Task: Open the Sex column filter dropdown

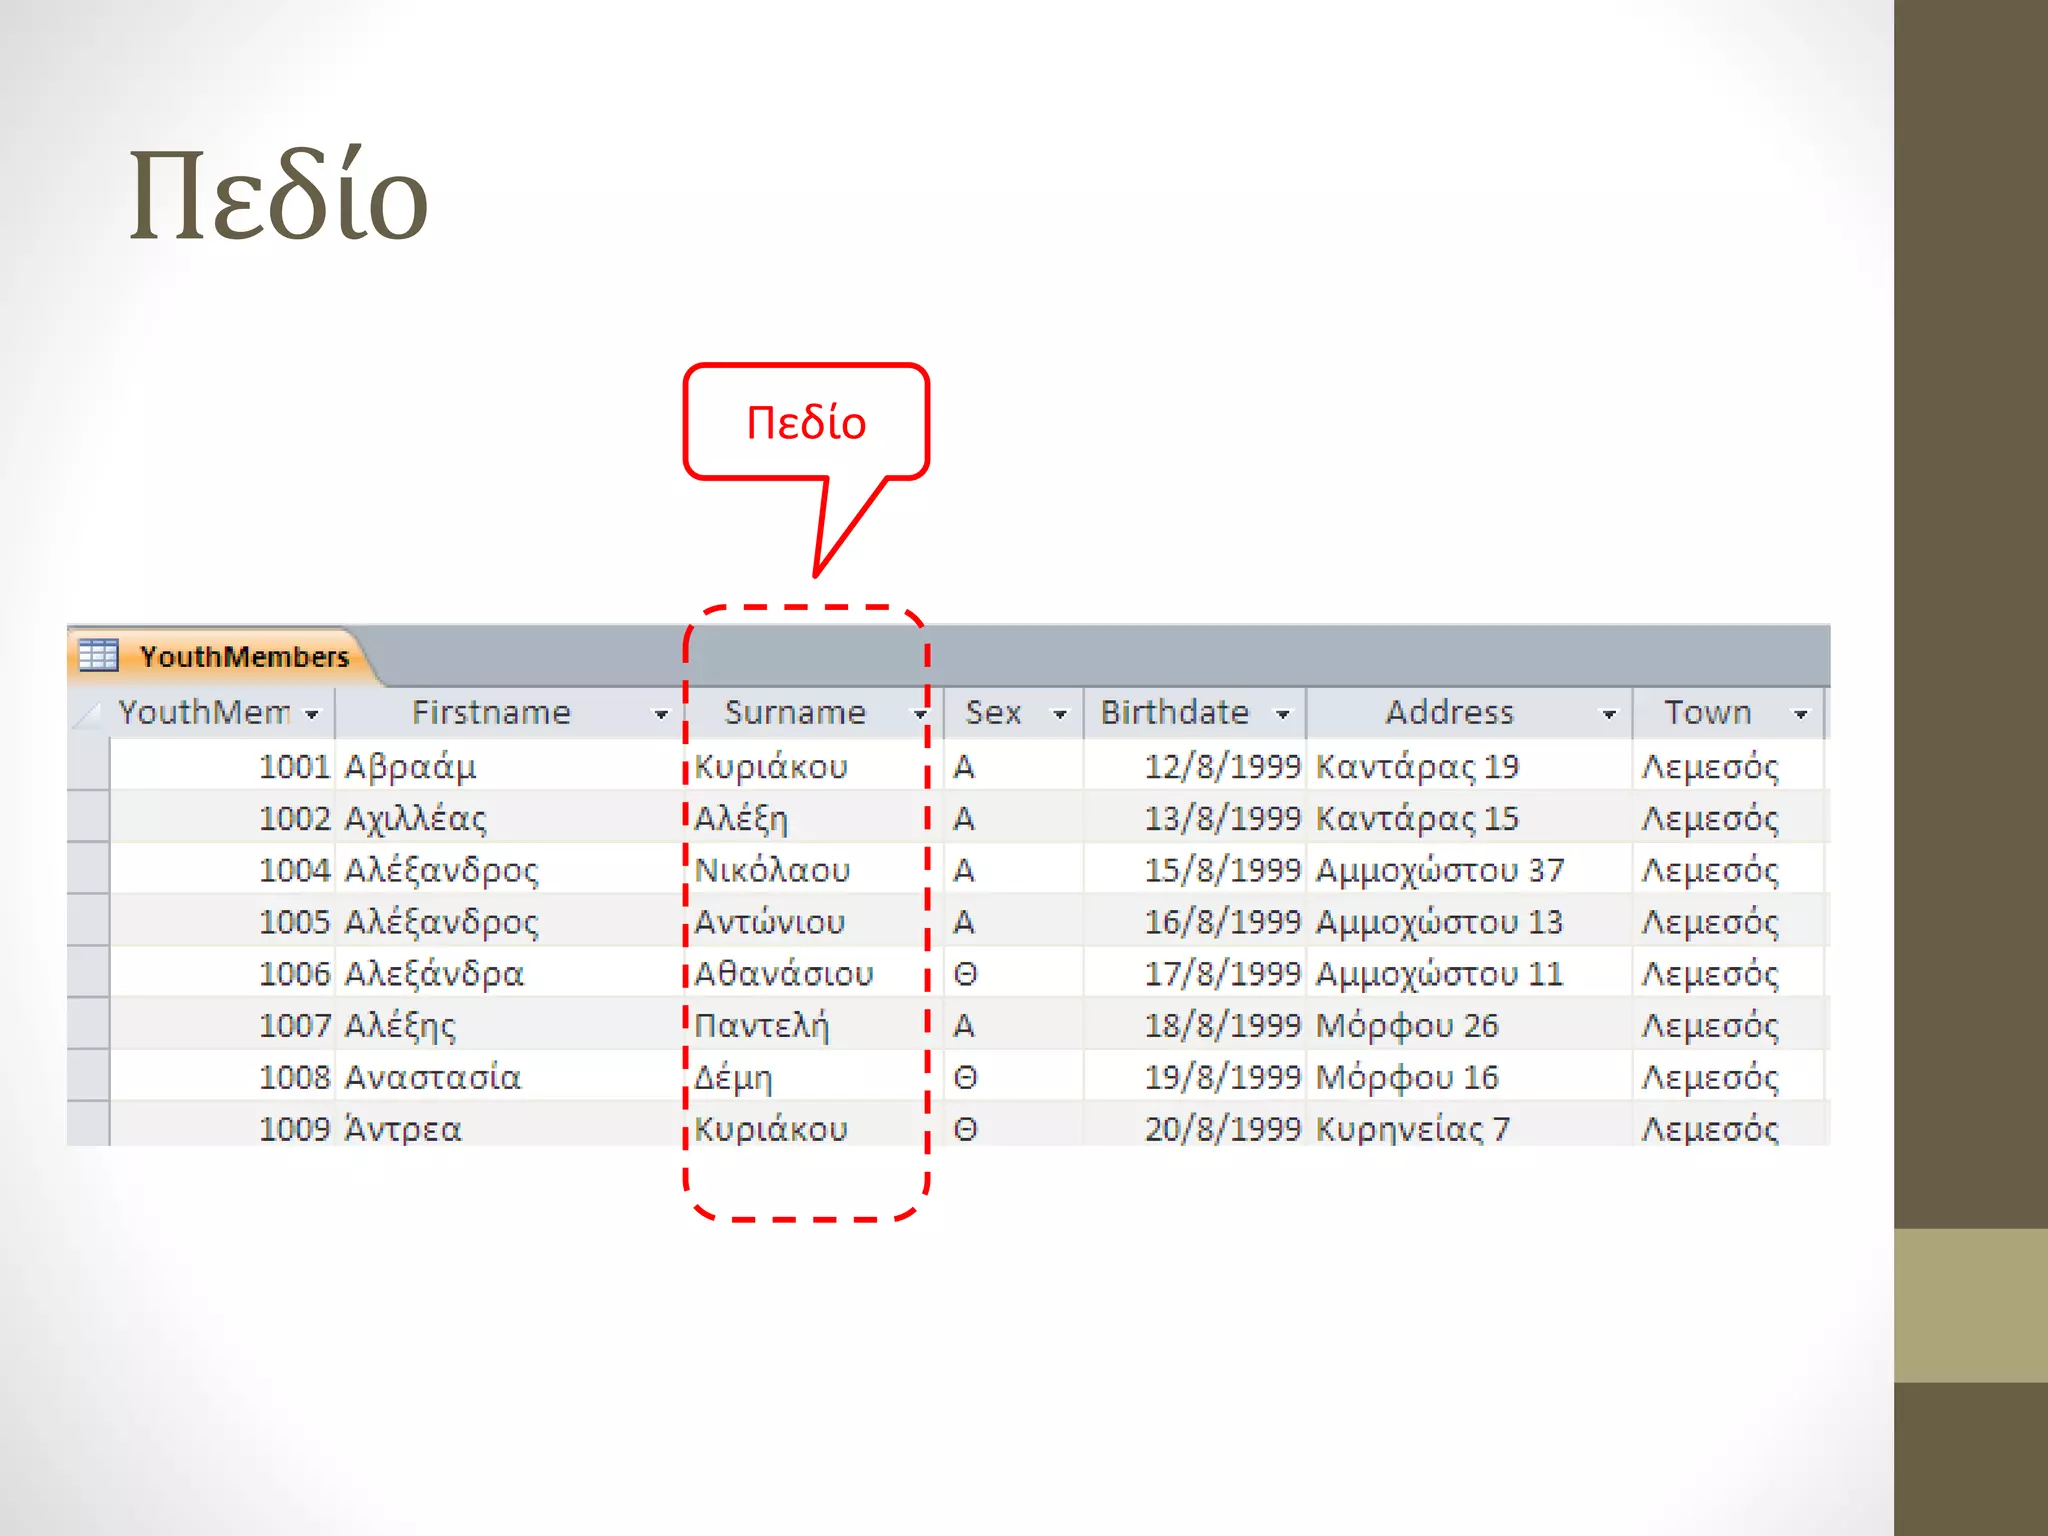Action: [1060, 714]
